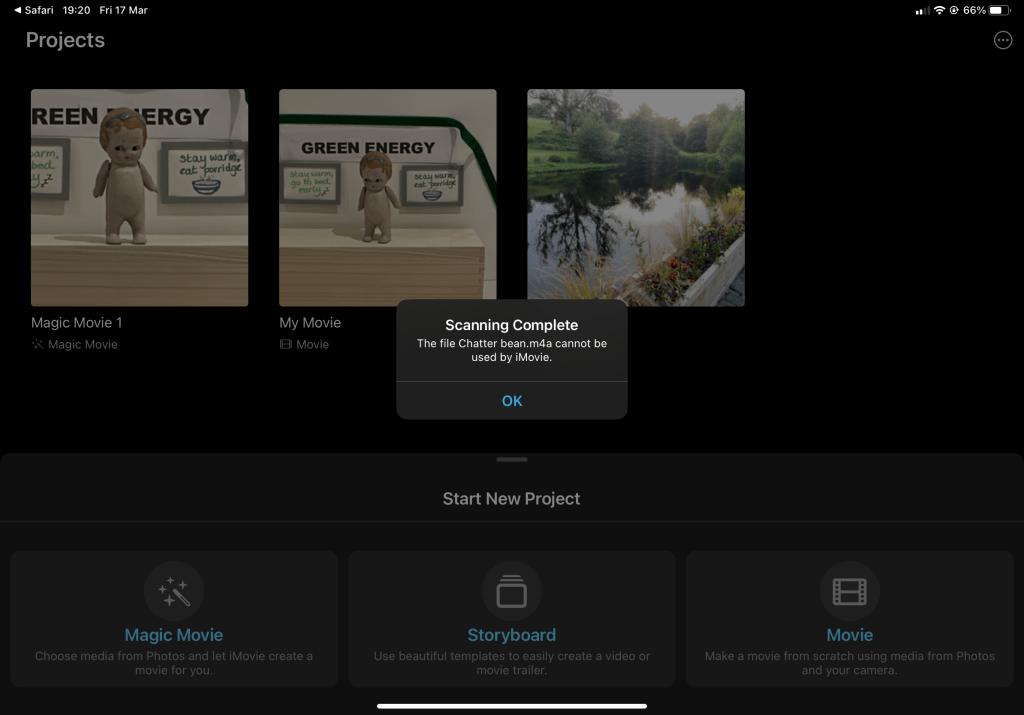Click the sparkle icon under Magic Movie 1

[x=38, y=344]
